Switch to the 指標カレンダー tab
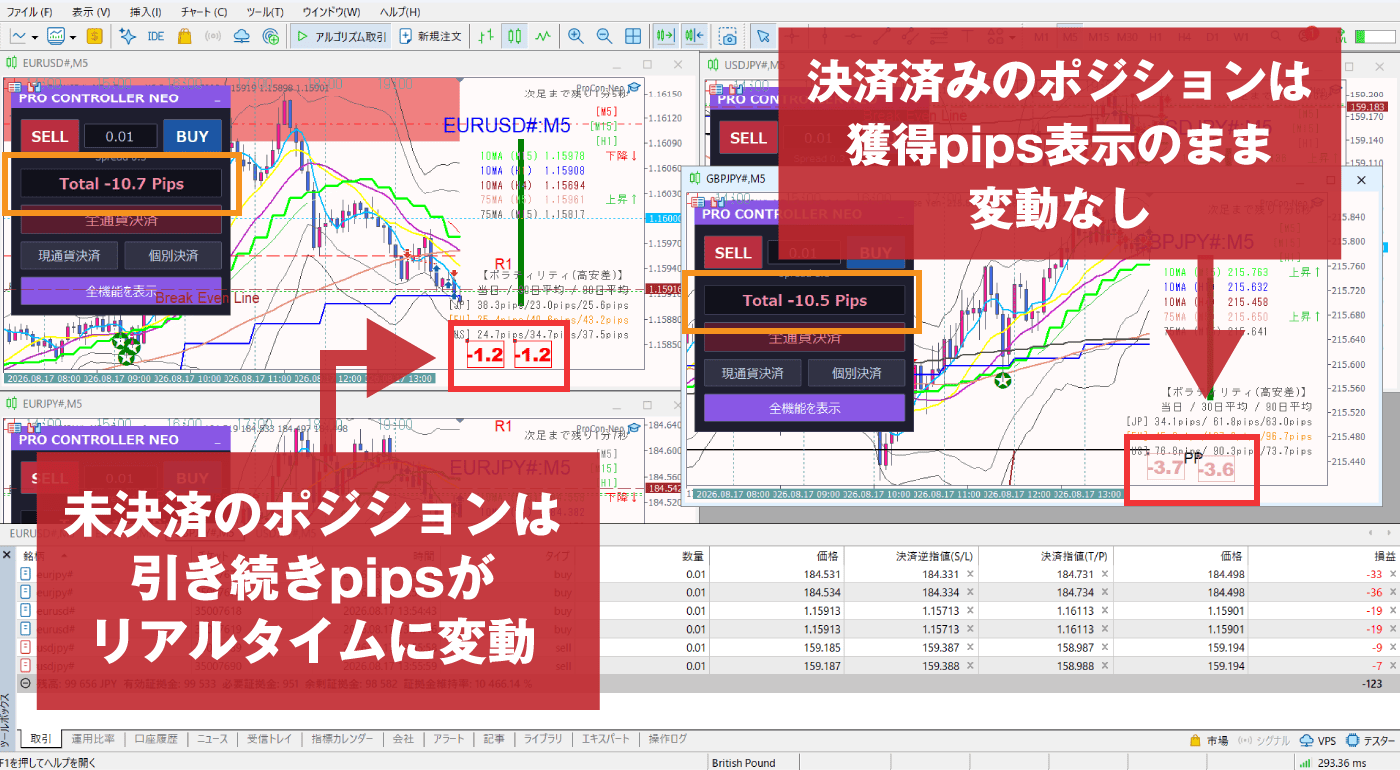This screenshot has width=1400, height=770. [x=342, y=739]
